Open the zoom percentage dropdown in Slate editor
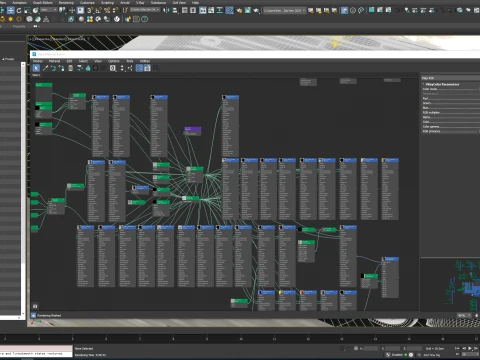This screenshot has height=360, width=480. [463, 315]
